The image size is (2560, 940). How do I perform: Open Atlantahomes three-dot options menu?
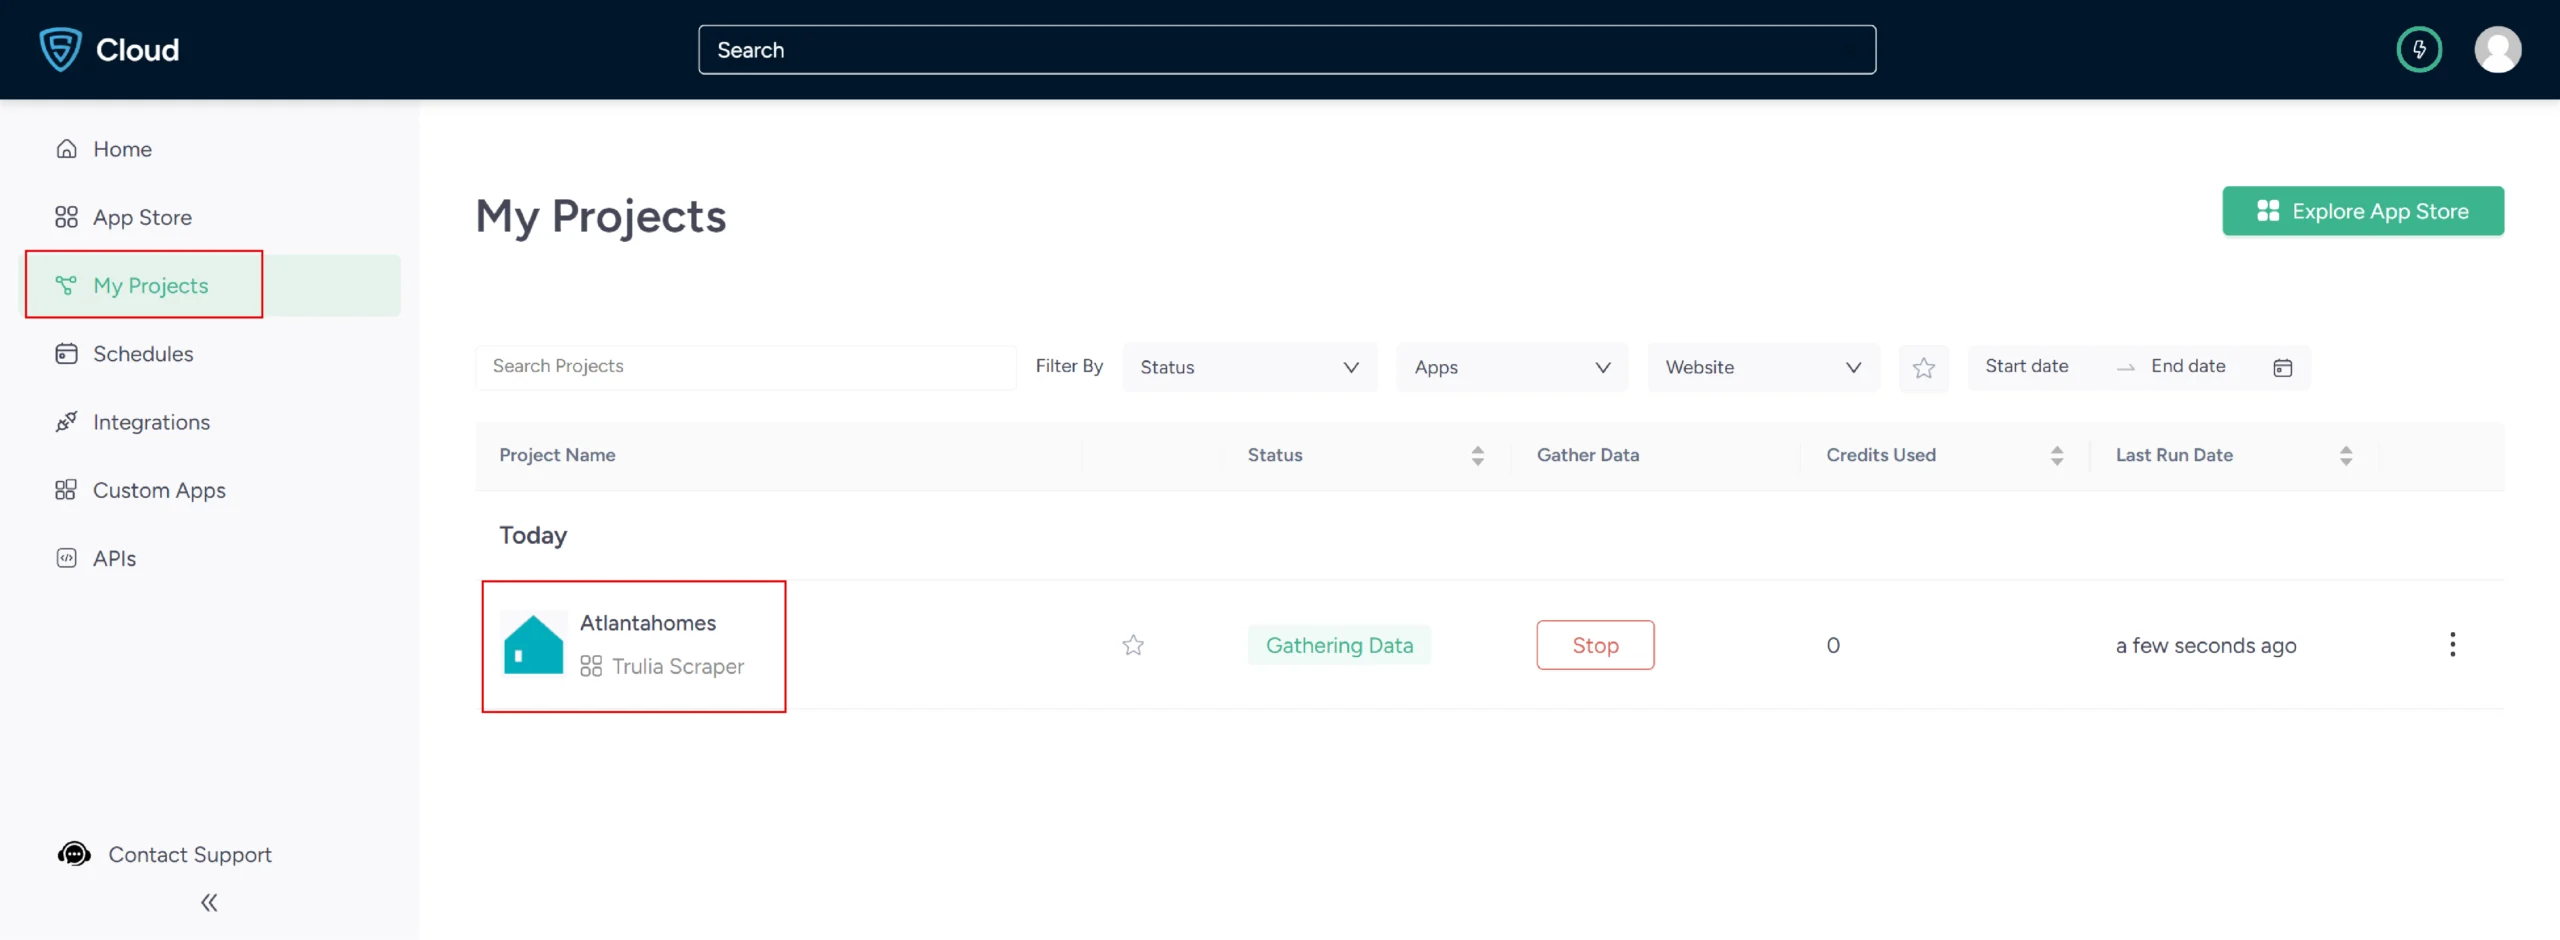(2452, 645)
